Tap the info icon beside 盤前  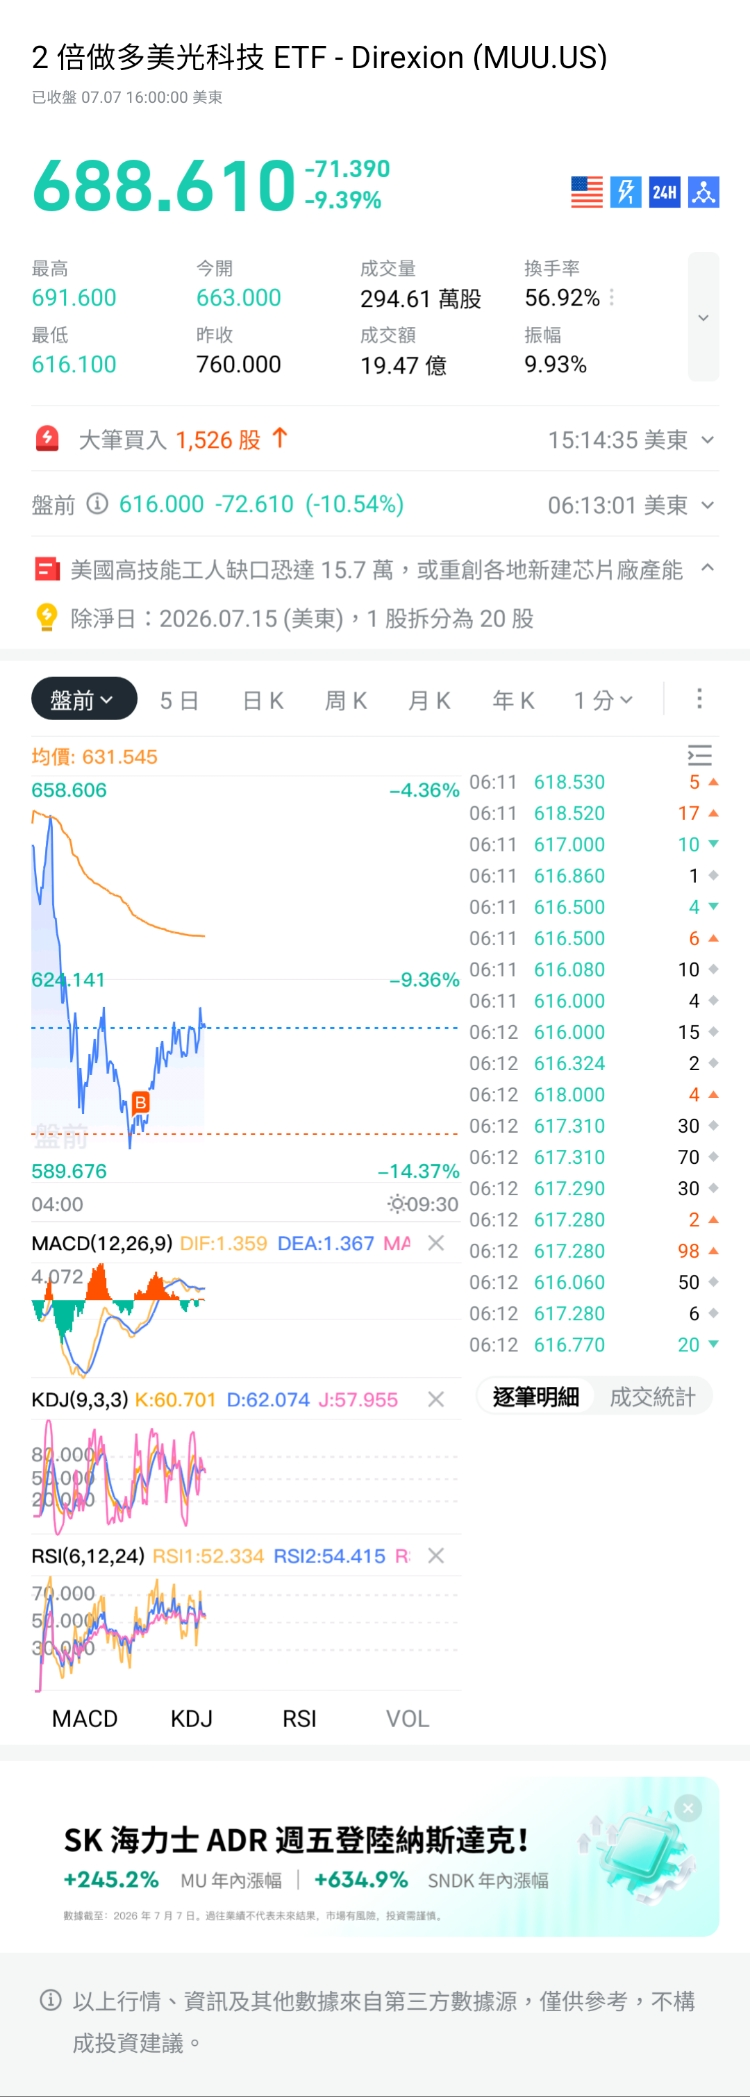click(97, 504)
